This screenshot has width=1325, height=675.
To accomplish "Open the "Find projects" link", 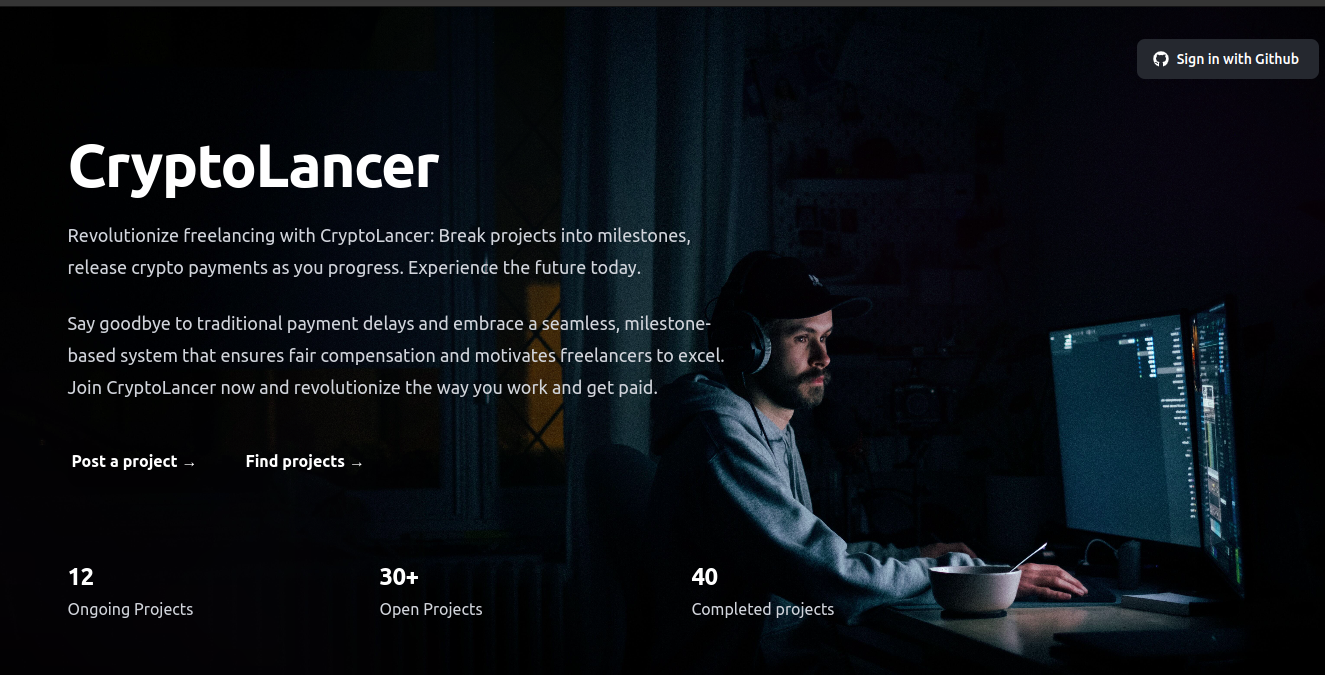I will (x=304, y=461).
